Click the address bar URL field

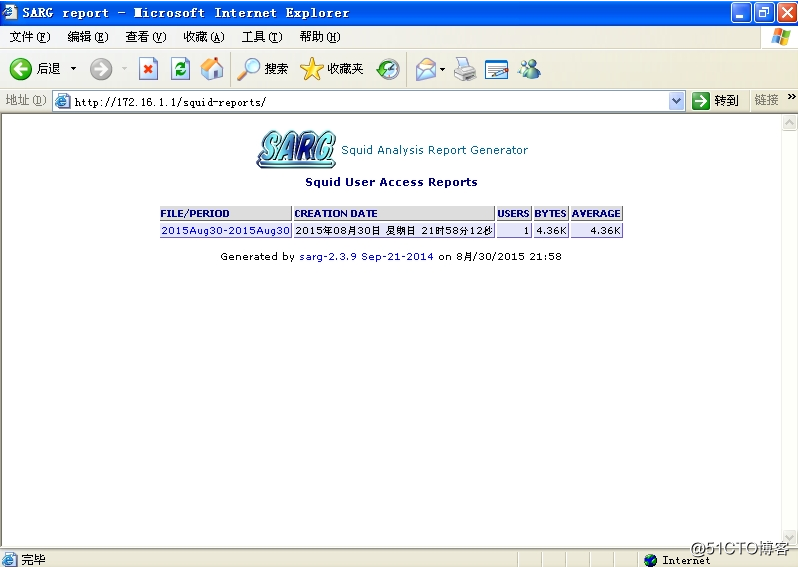point(369,101)
